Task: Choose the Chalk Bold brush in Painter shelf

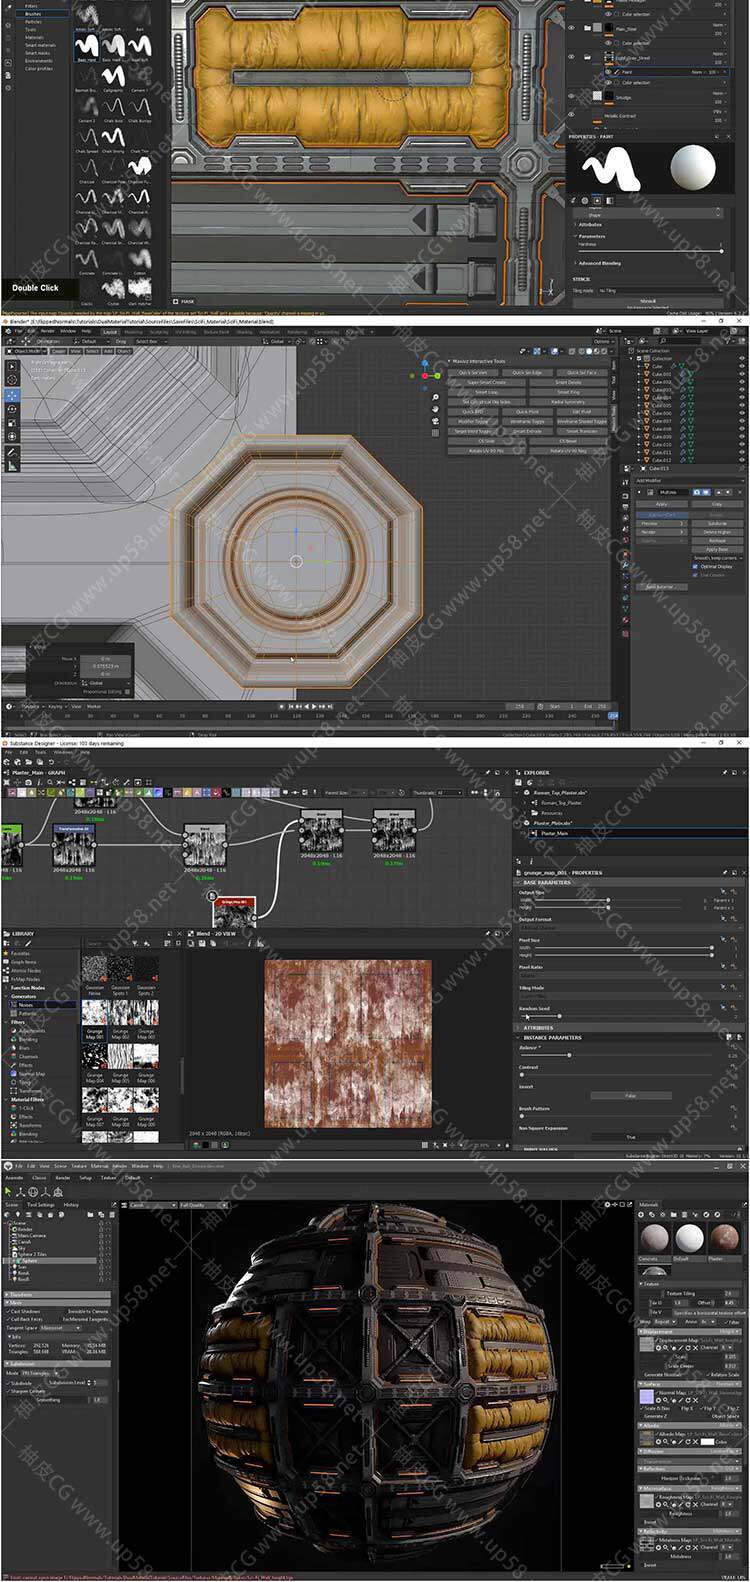Action: pyautogui.click(x=112, y=107)
